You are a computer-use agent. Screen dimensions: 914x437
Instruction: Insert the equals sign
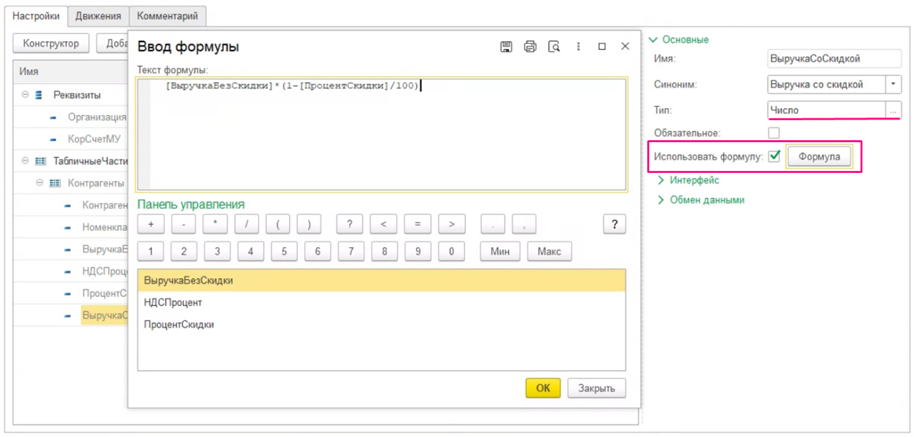point(417,224)
